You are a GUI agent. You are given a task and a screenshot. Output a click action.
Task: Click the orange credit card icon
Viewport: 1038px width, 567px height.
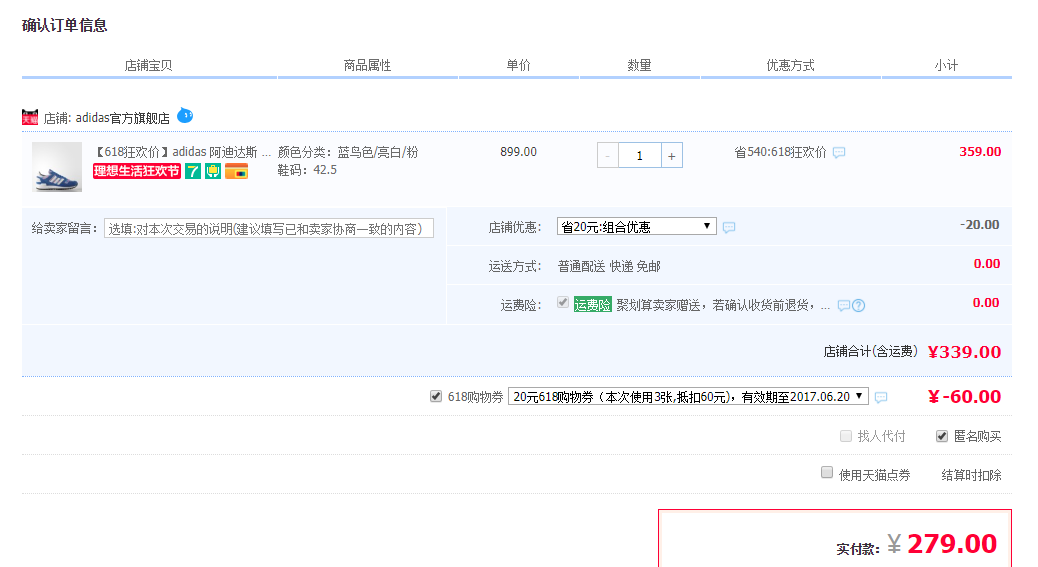236,171
